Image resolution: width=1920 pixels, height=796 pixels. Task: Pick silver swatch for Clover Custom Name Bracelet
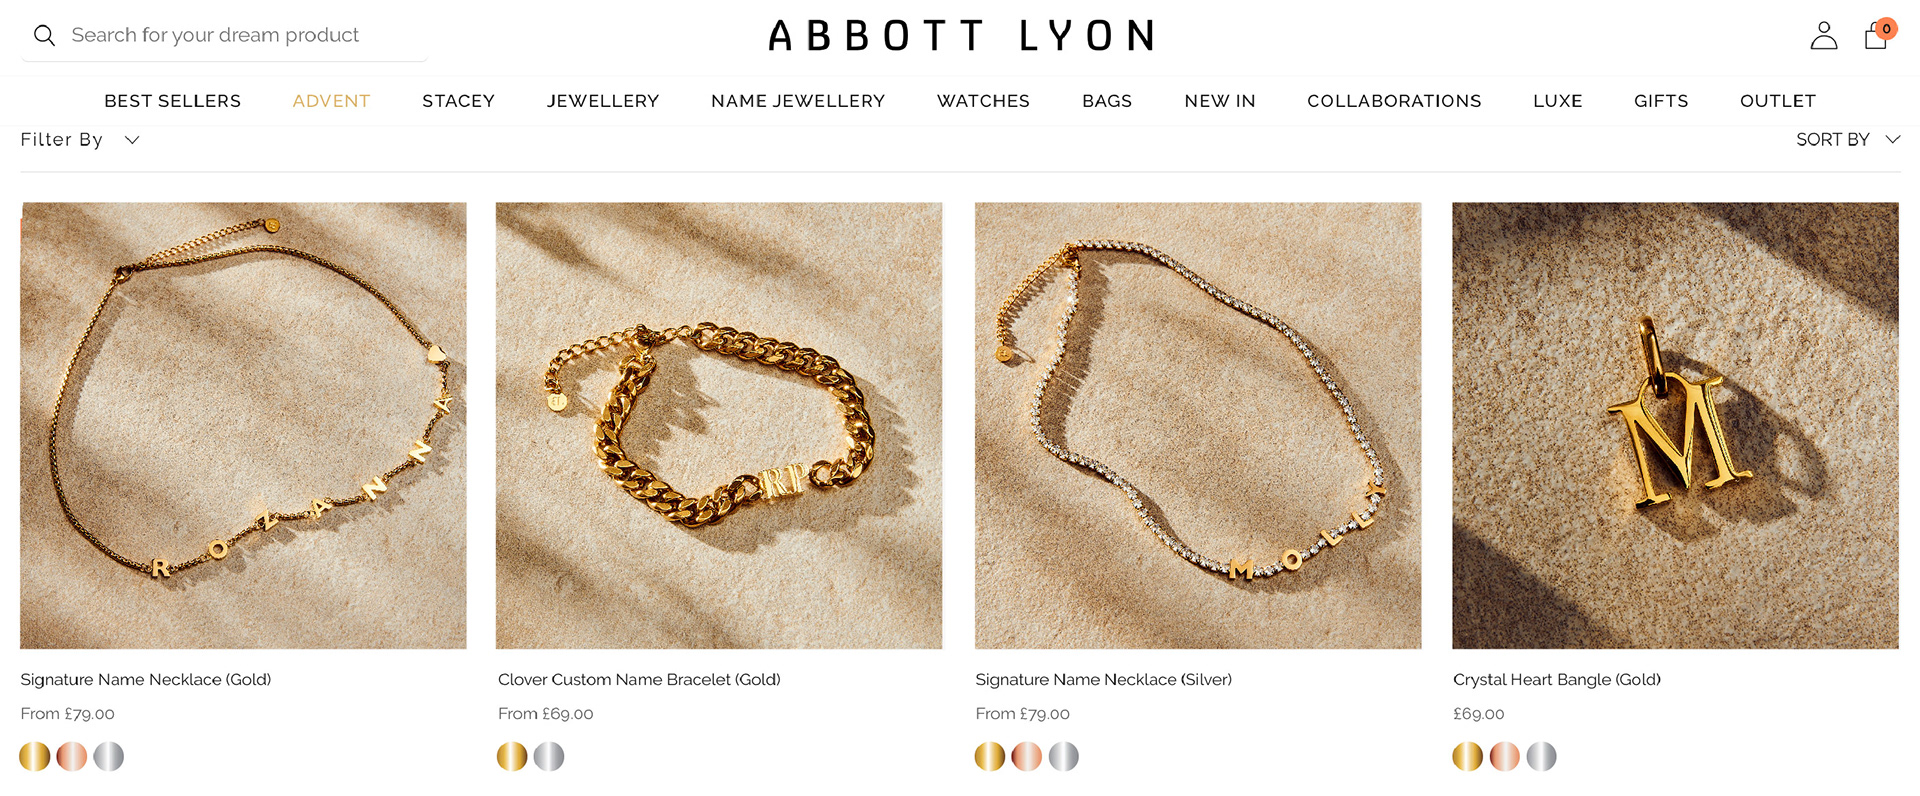[x=549, y=756]
